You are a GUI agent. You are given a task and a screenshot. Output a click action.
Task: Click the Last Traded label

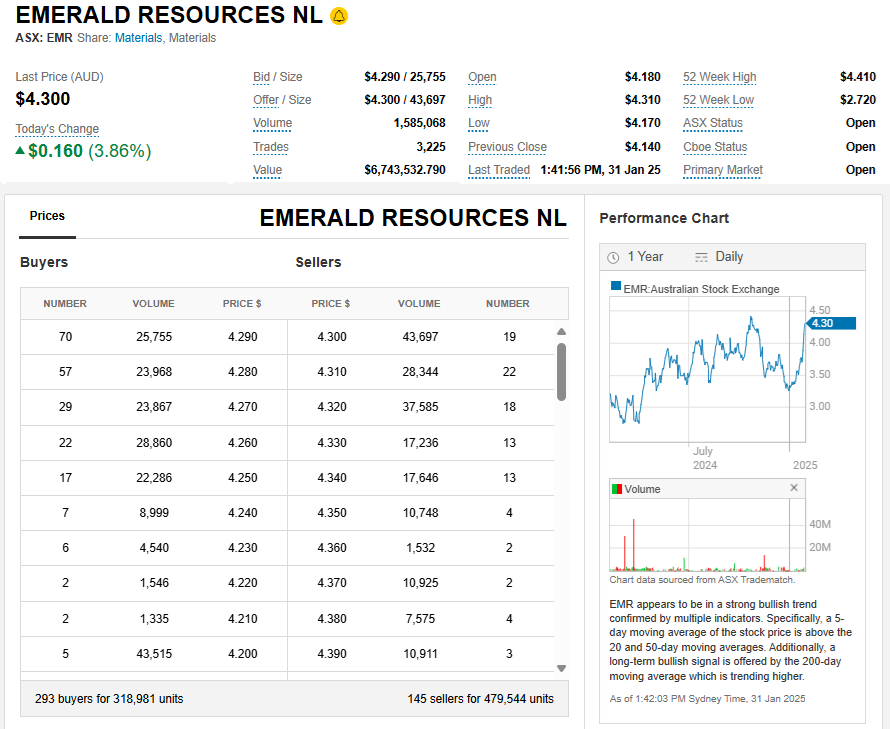point(499,170)
